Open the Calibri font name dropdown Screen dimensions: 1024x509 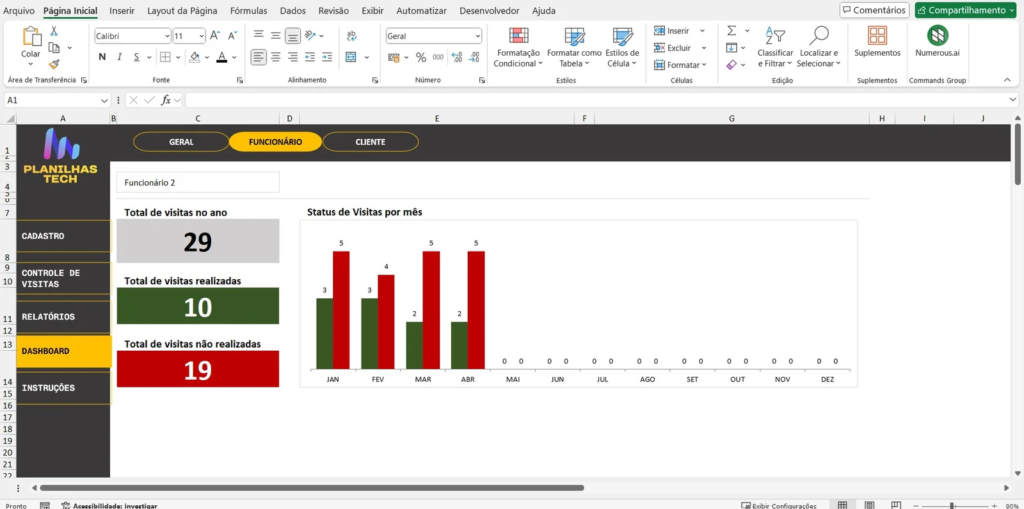pos(165,35)
